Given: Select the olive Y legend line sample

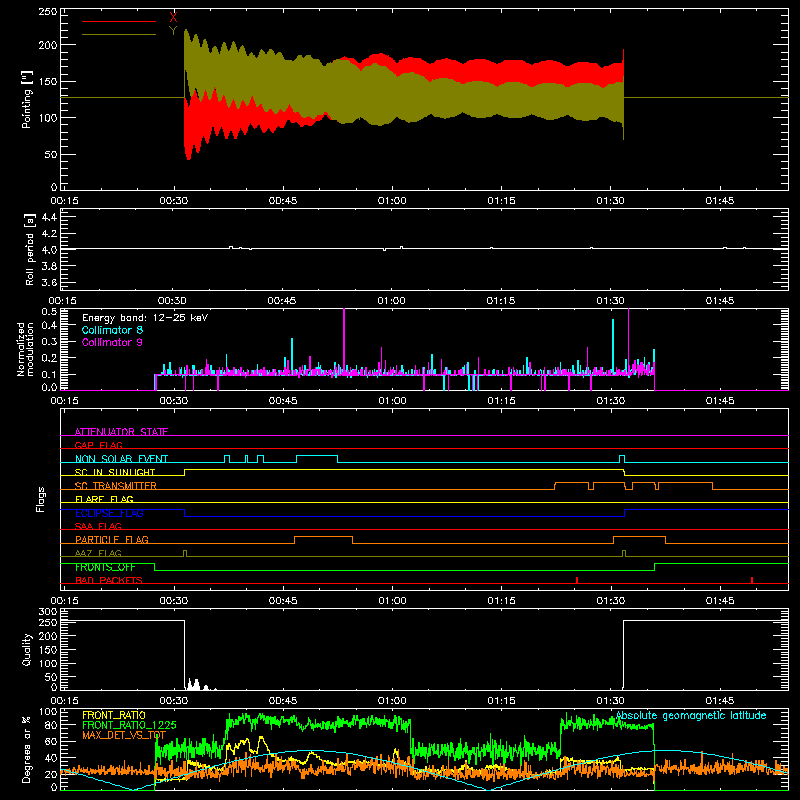Looking at the screenshot, I should (x=119, y=34).
